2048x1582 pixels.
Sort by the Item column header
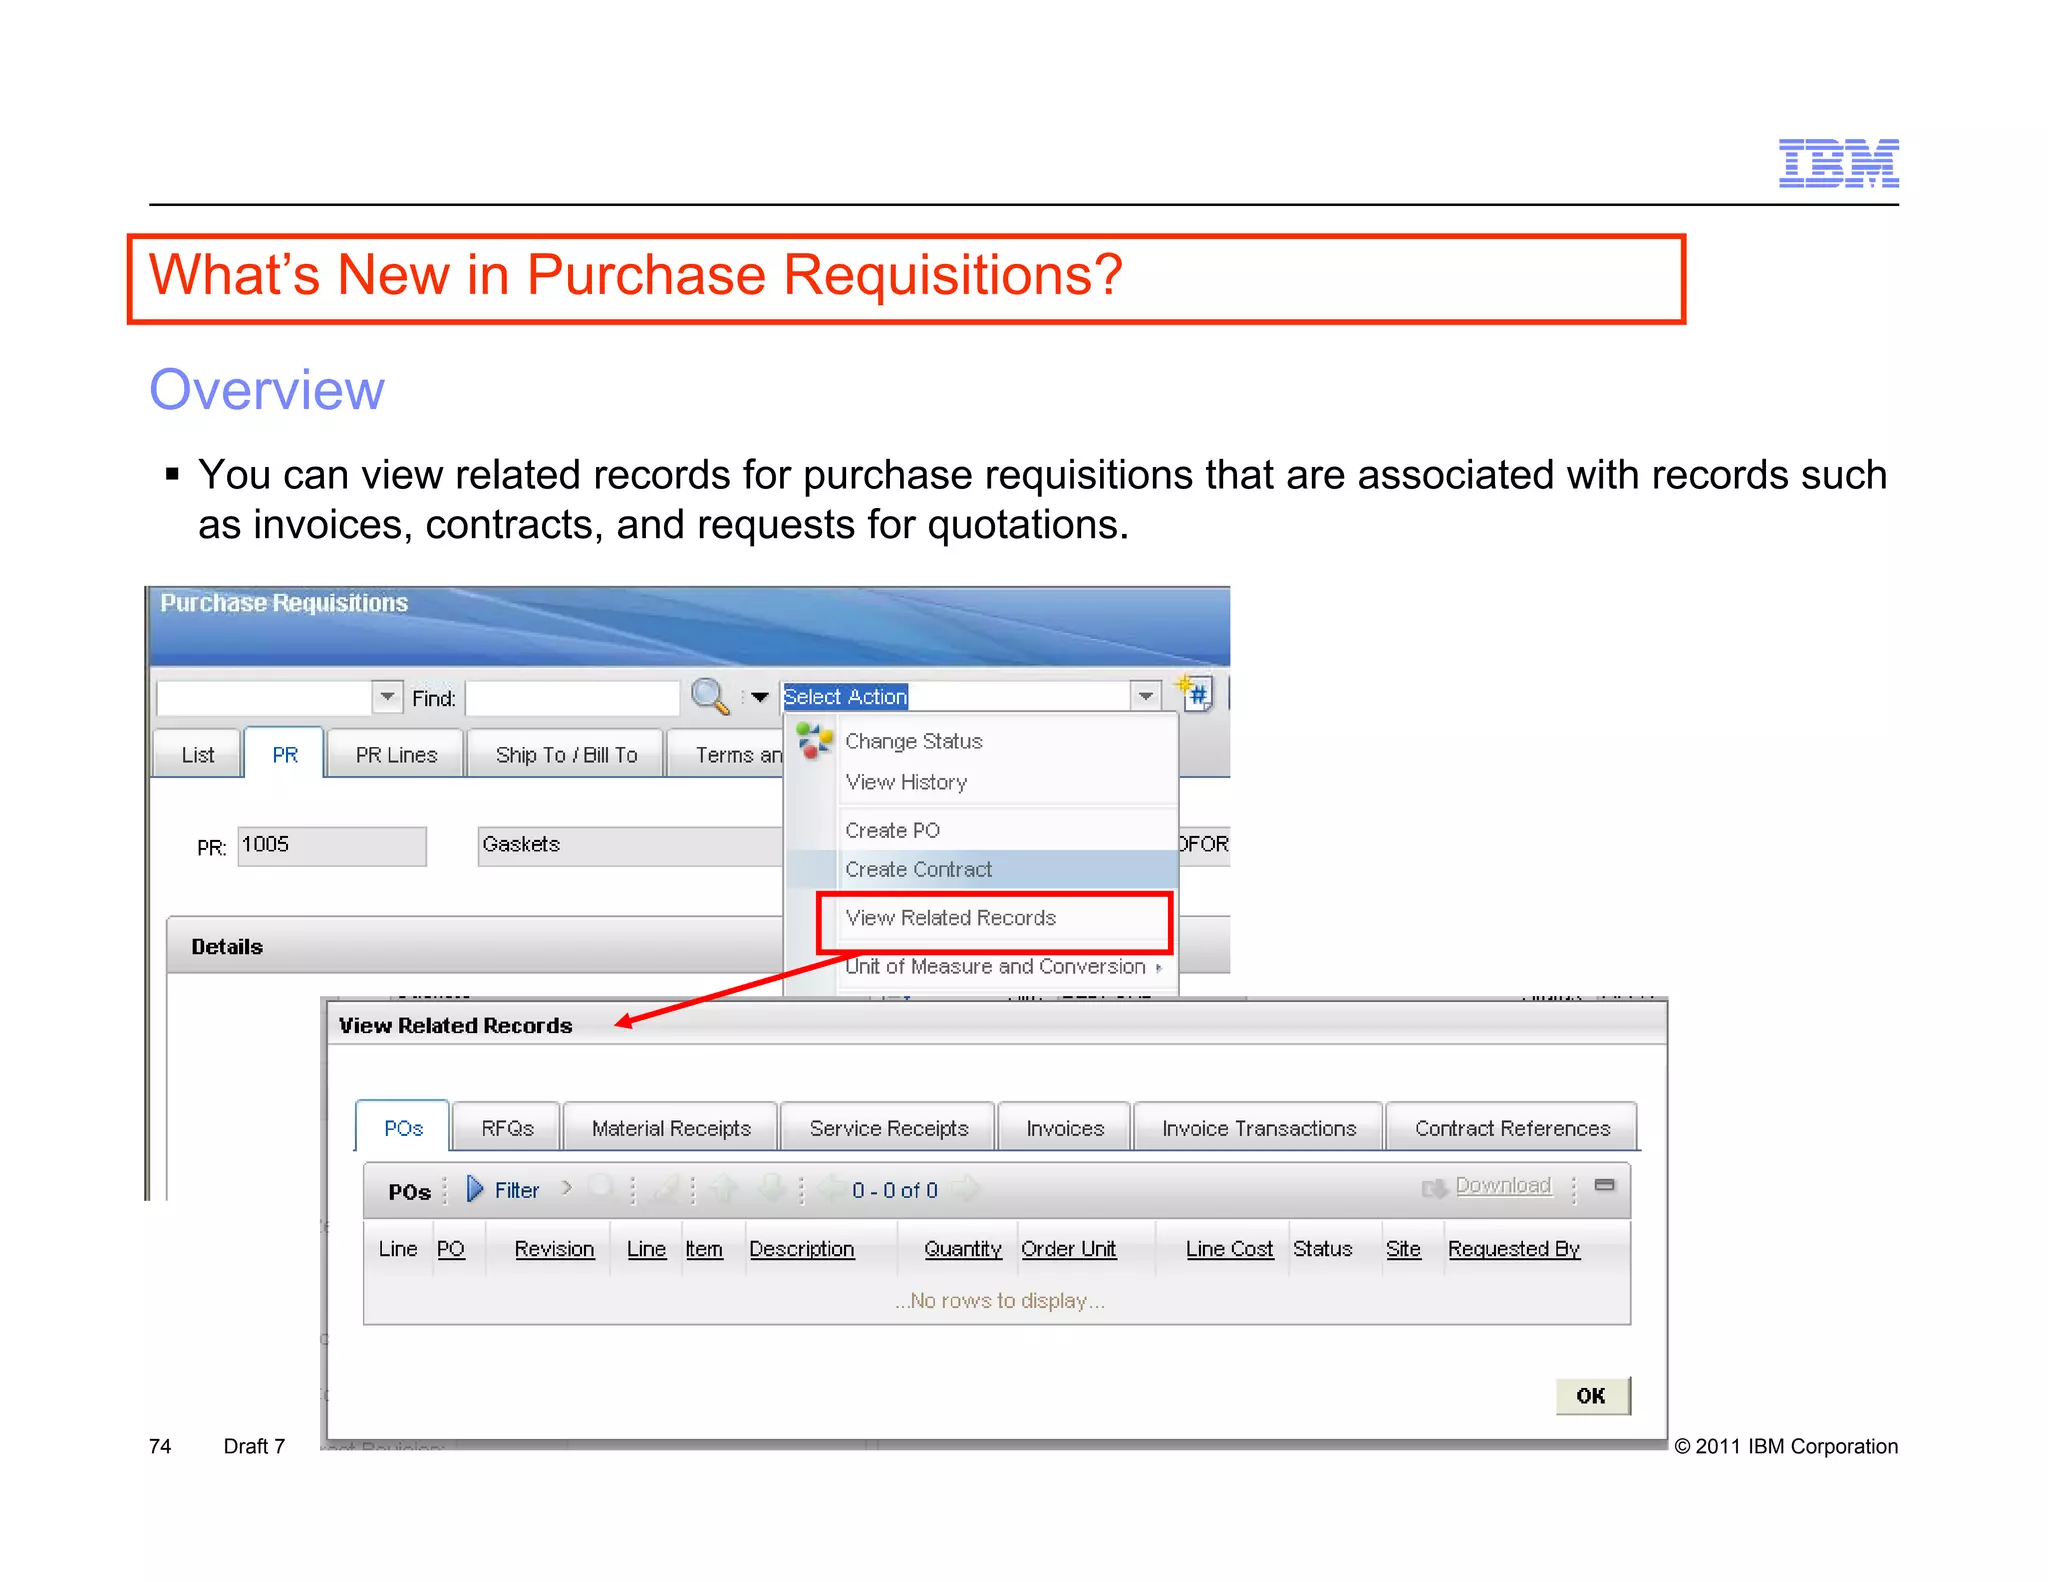click(x=704, y=1249)
